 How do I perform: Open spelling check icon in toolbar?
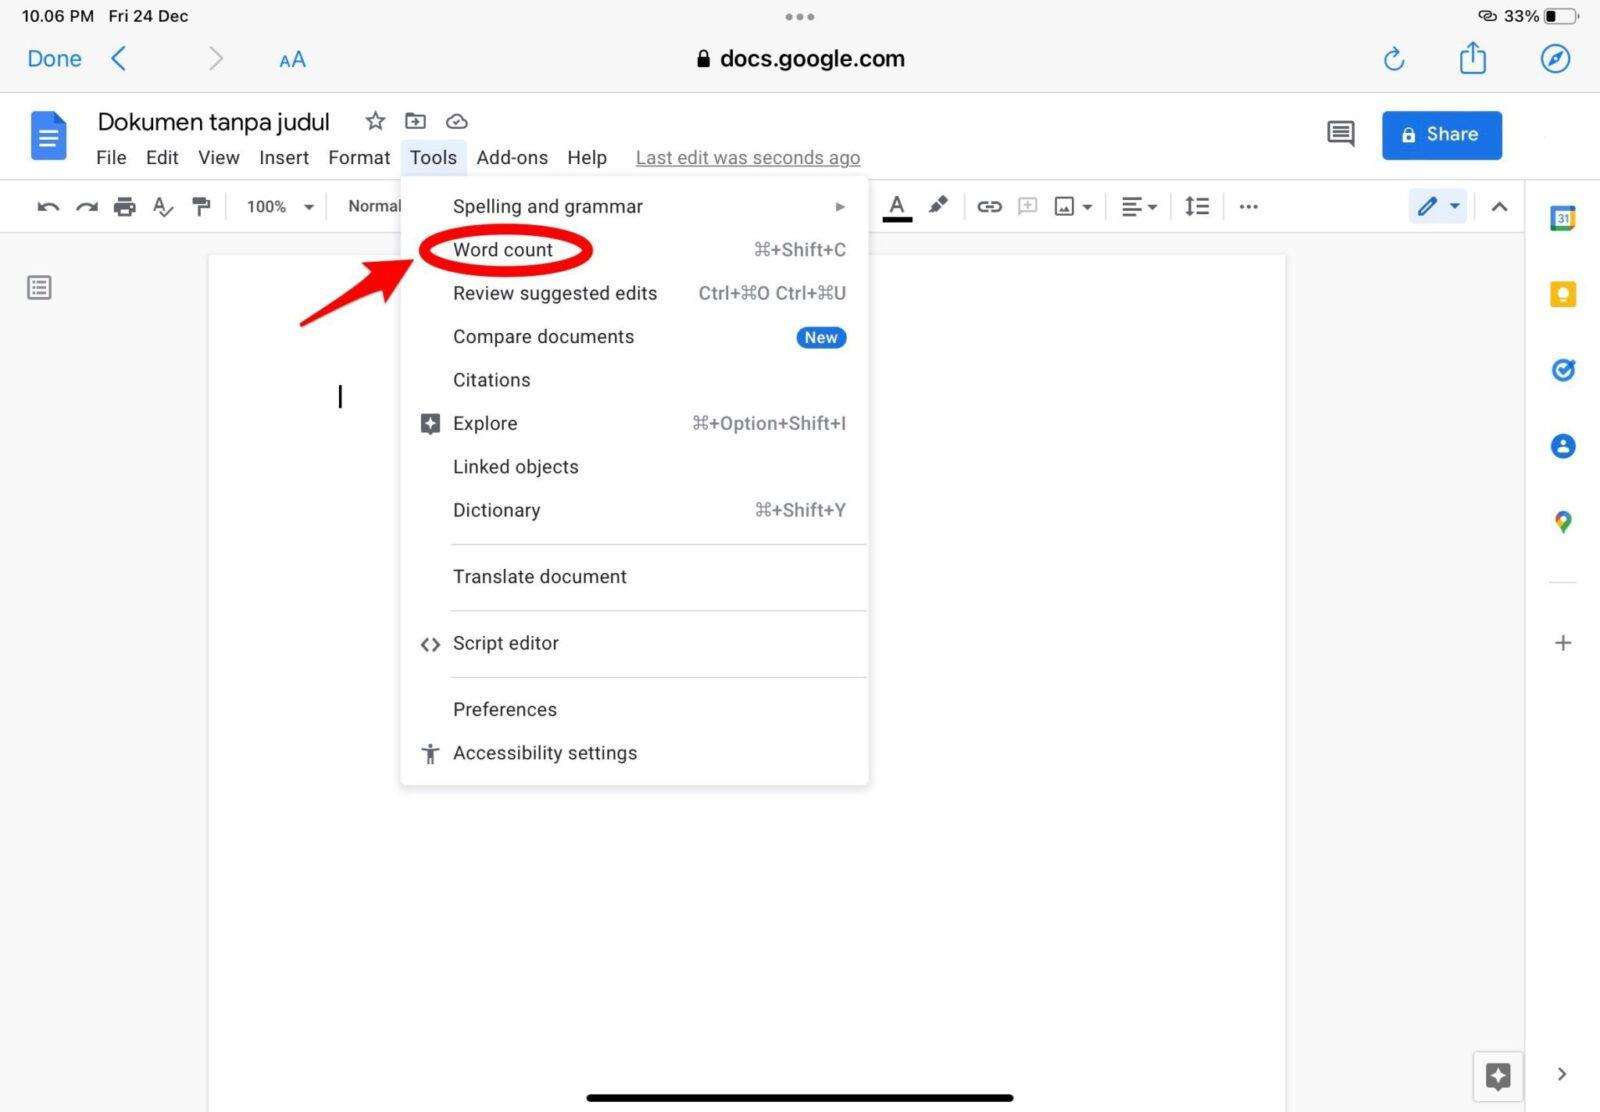click(162, 206)
